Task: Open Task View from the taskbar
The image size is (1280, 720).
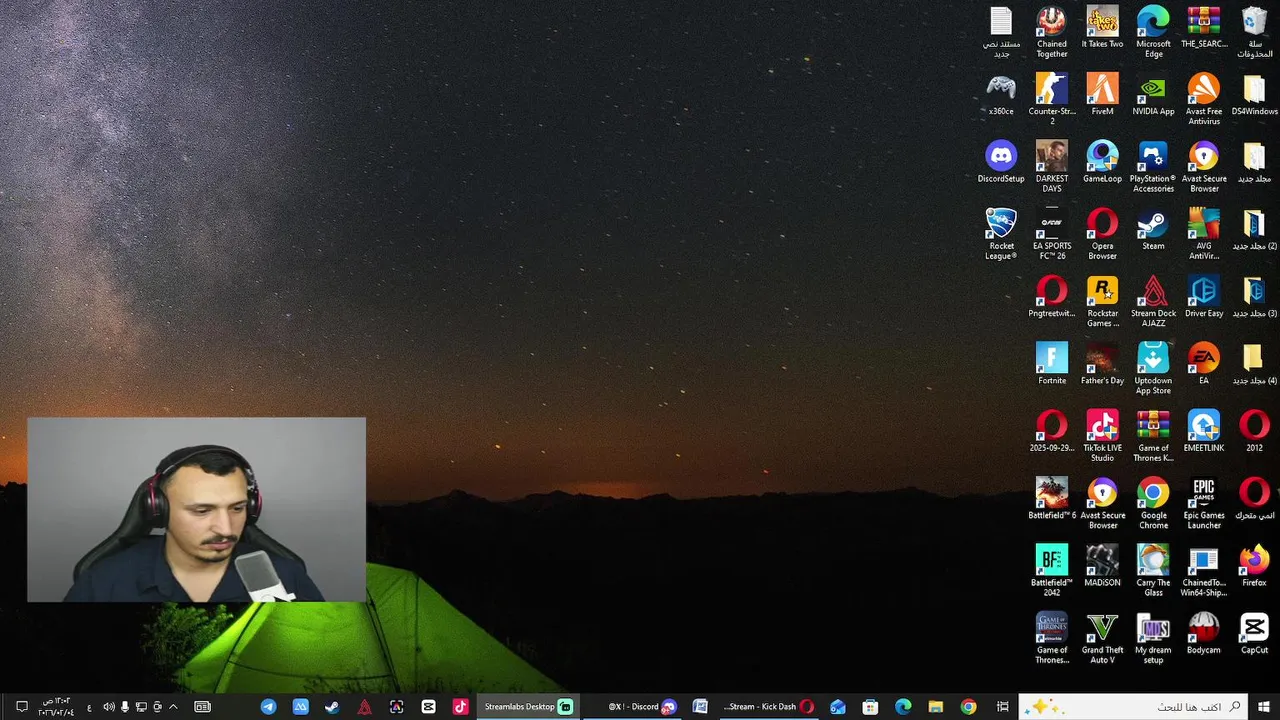Action: pos(1002,707)
